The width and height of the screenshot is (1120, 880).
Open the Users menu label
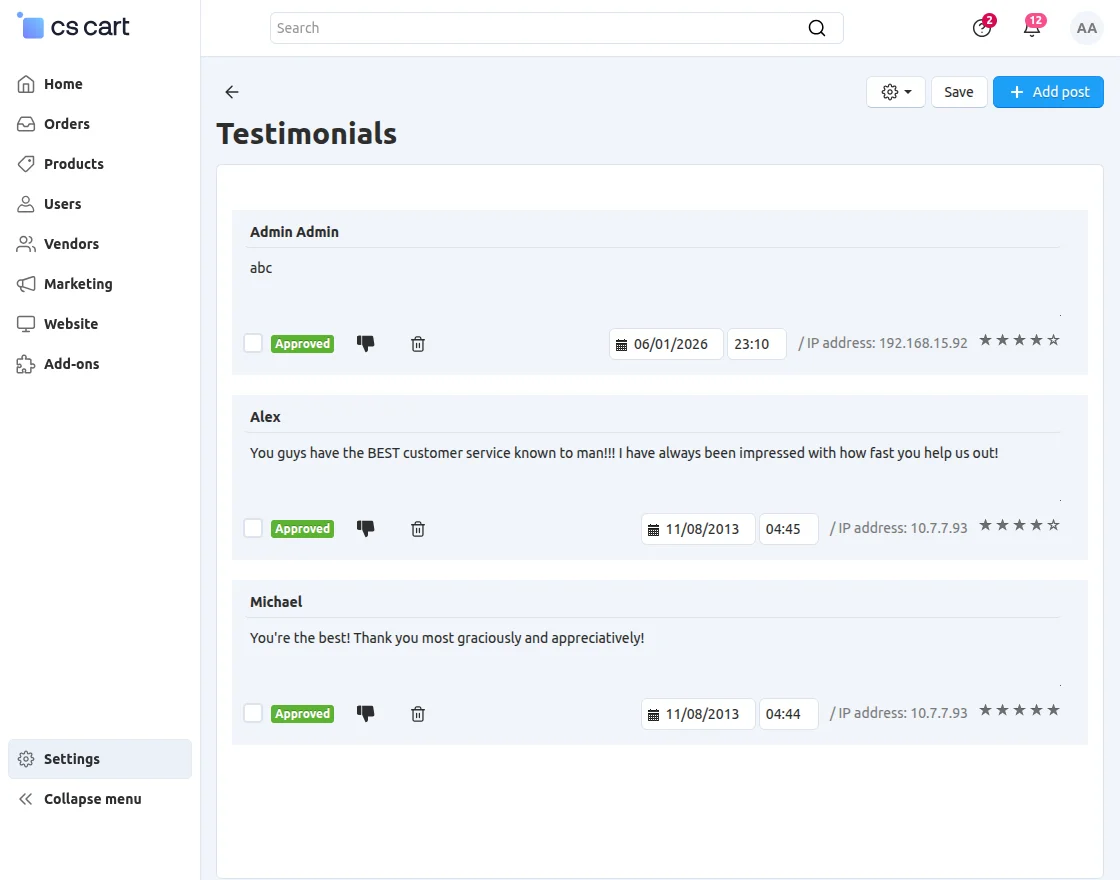pos(63,204)
